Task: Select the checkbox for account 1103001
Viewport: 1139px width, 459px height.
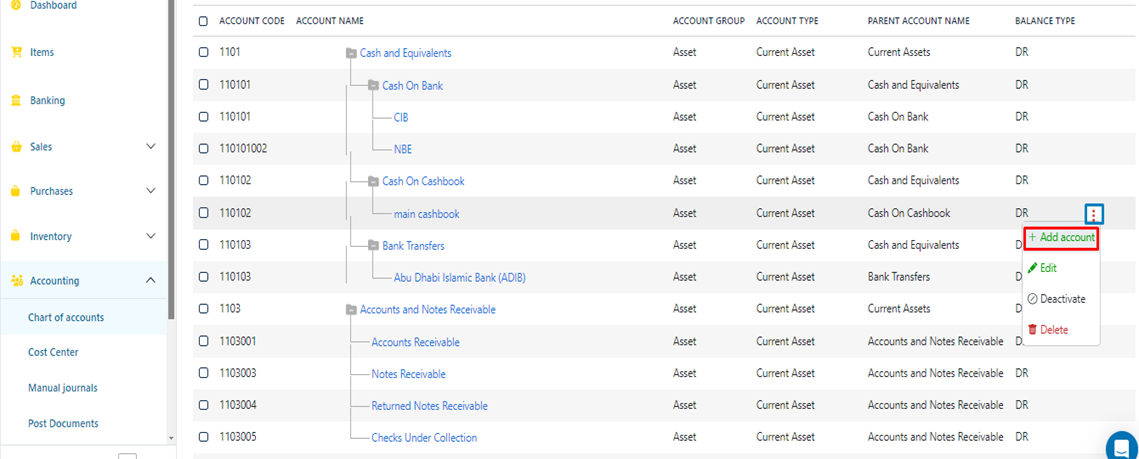Action: 204,341
